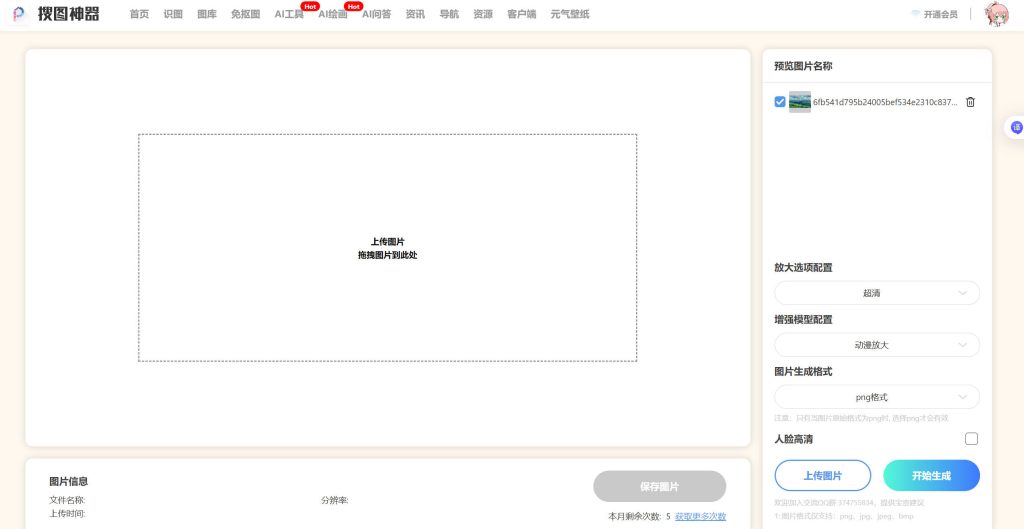Click the 搜图神器 logo icon
The height and width of the screenshot is (529, 1024).
(19, 14)
